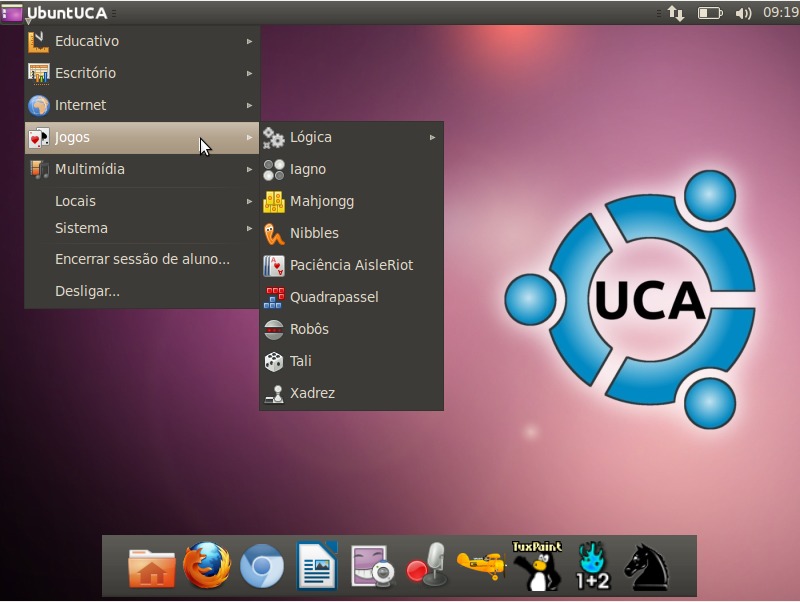Expand the Locais submenu arrow
This screenshot has width=800, height=602.
(249, 202)
